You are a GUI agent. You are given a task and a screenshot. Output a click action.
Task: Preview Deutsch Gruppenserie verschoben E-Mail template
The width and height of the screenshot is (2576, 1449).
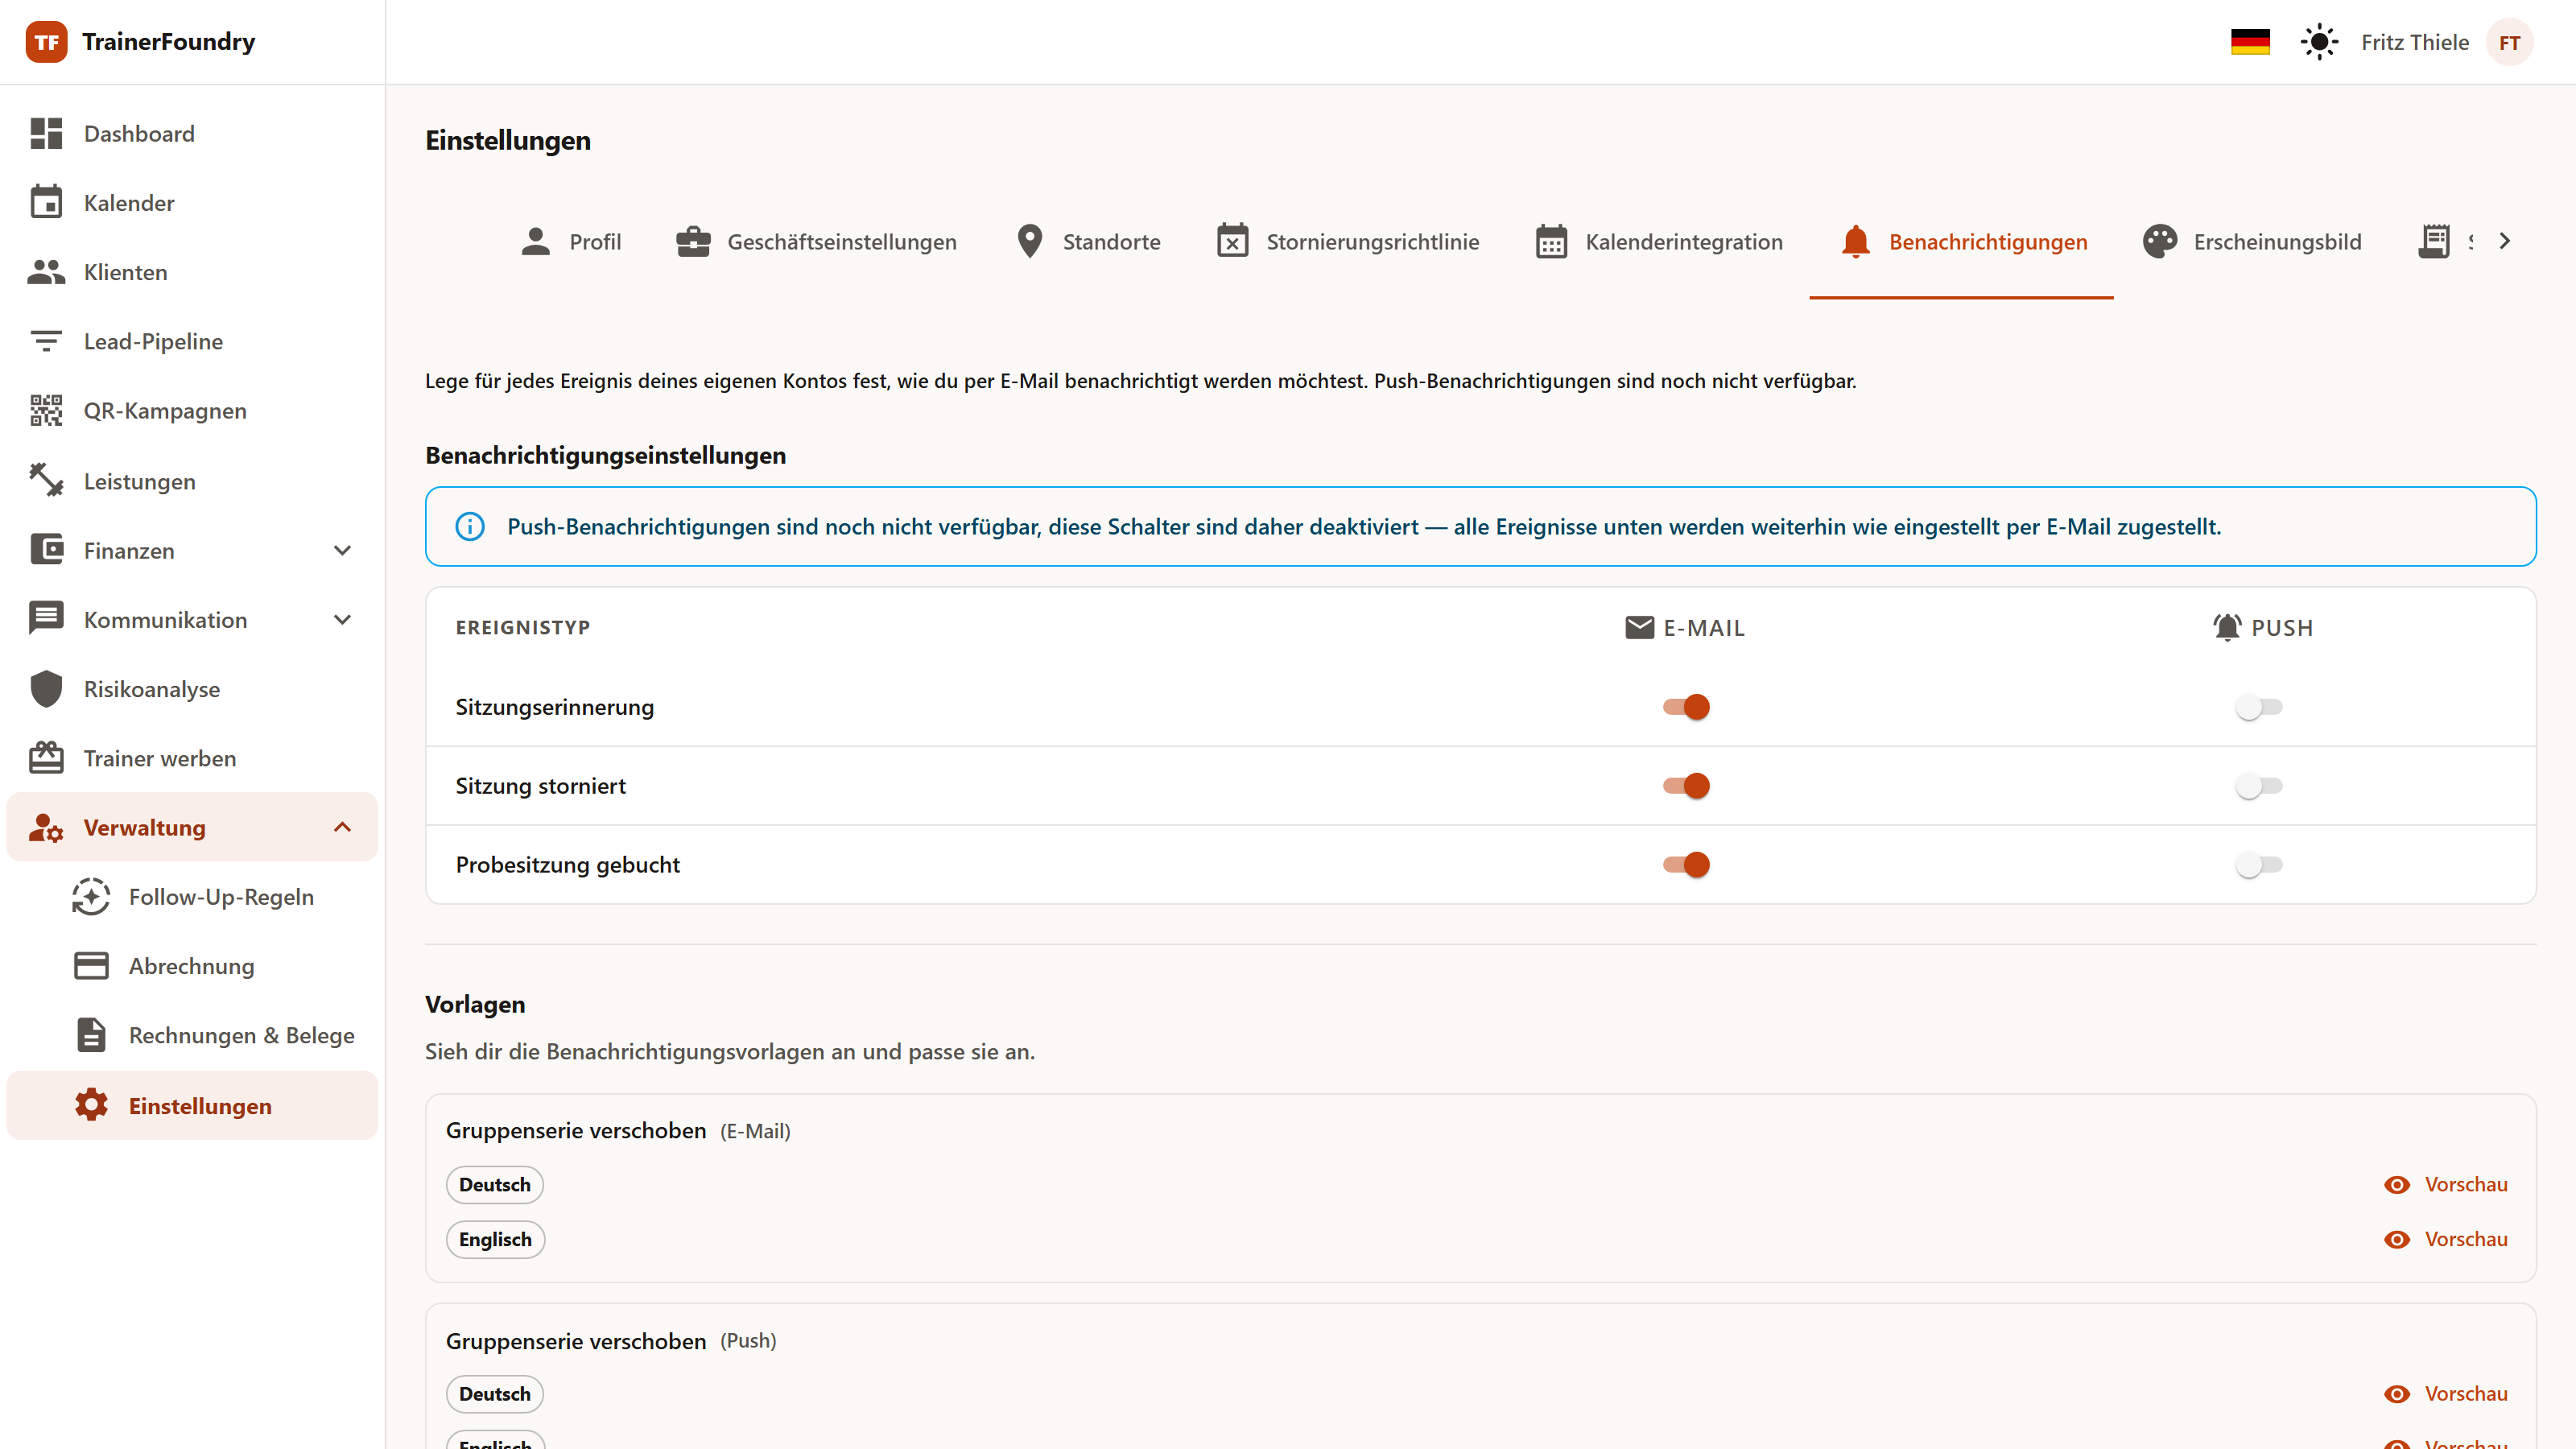pyautogui.click(x=2445, y=1184)
